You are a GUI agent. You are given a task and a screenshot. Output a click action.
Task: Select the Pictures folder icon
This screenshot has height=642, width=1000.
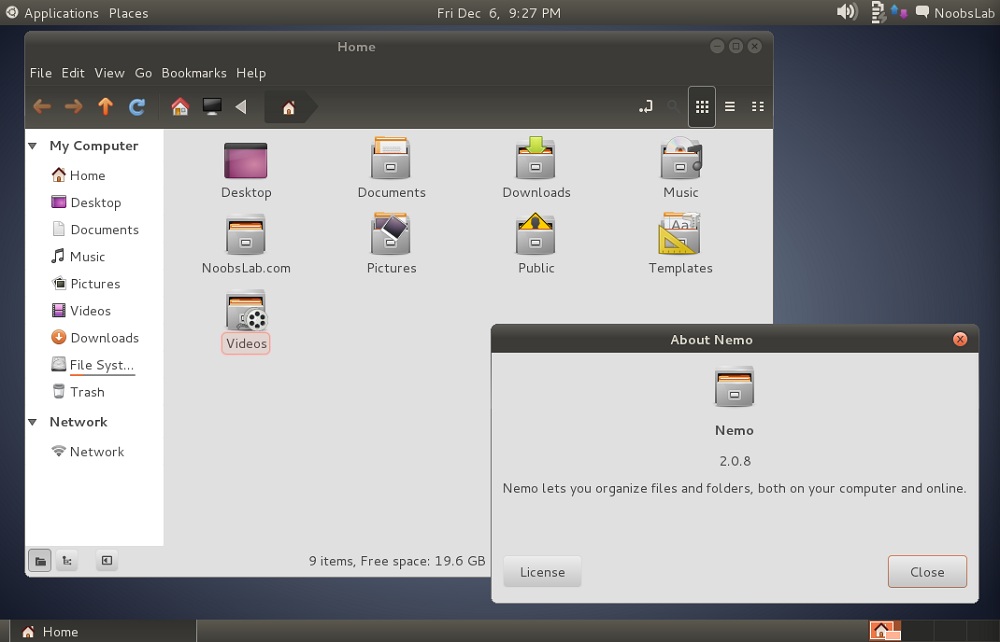[391, 233]
